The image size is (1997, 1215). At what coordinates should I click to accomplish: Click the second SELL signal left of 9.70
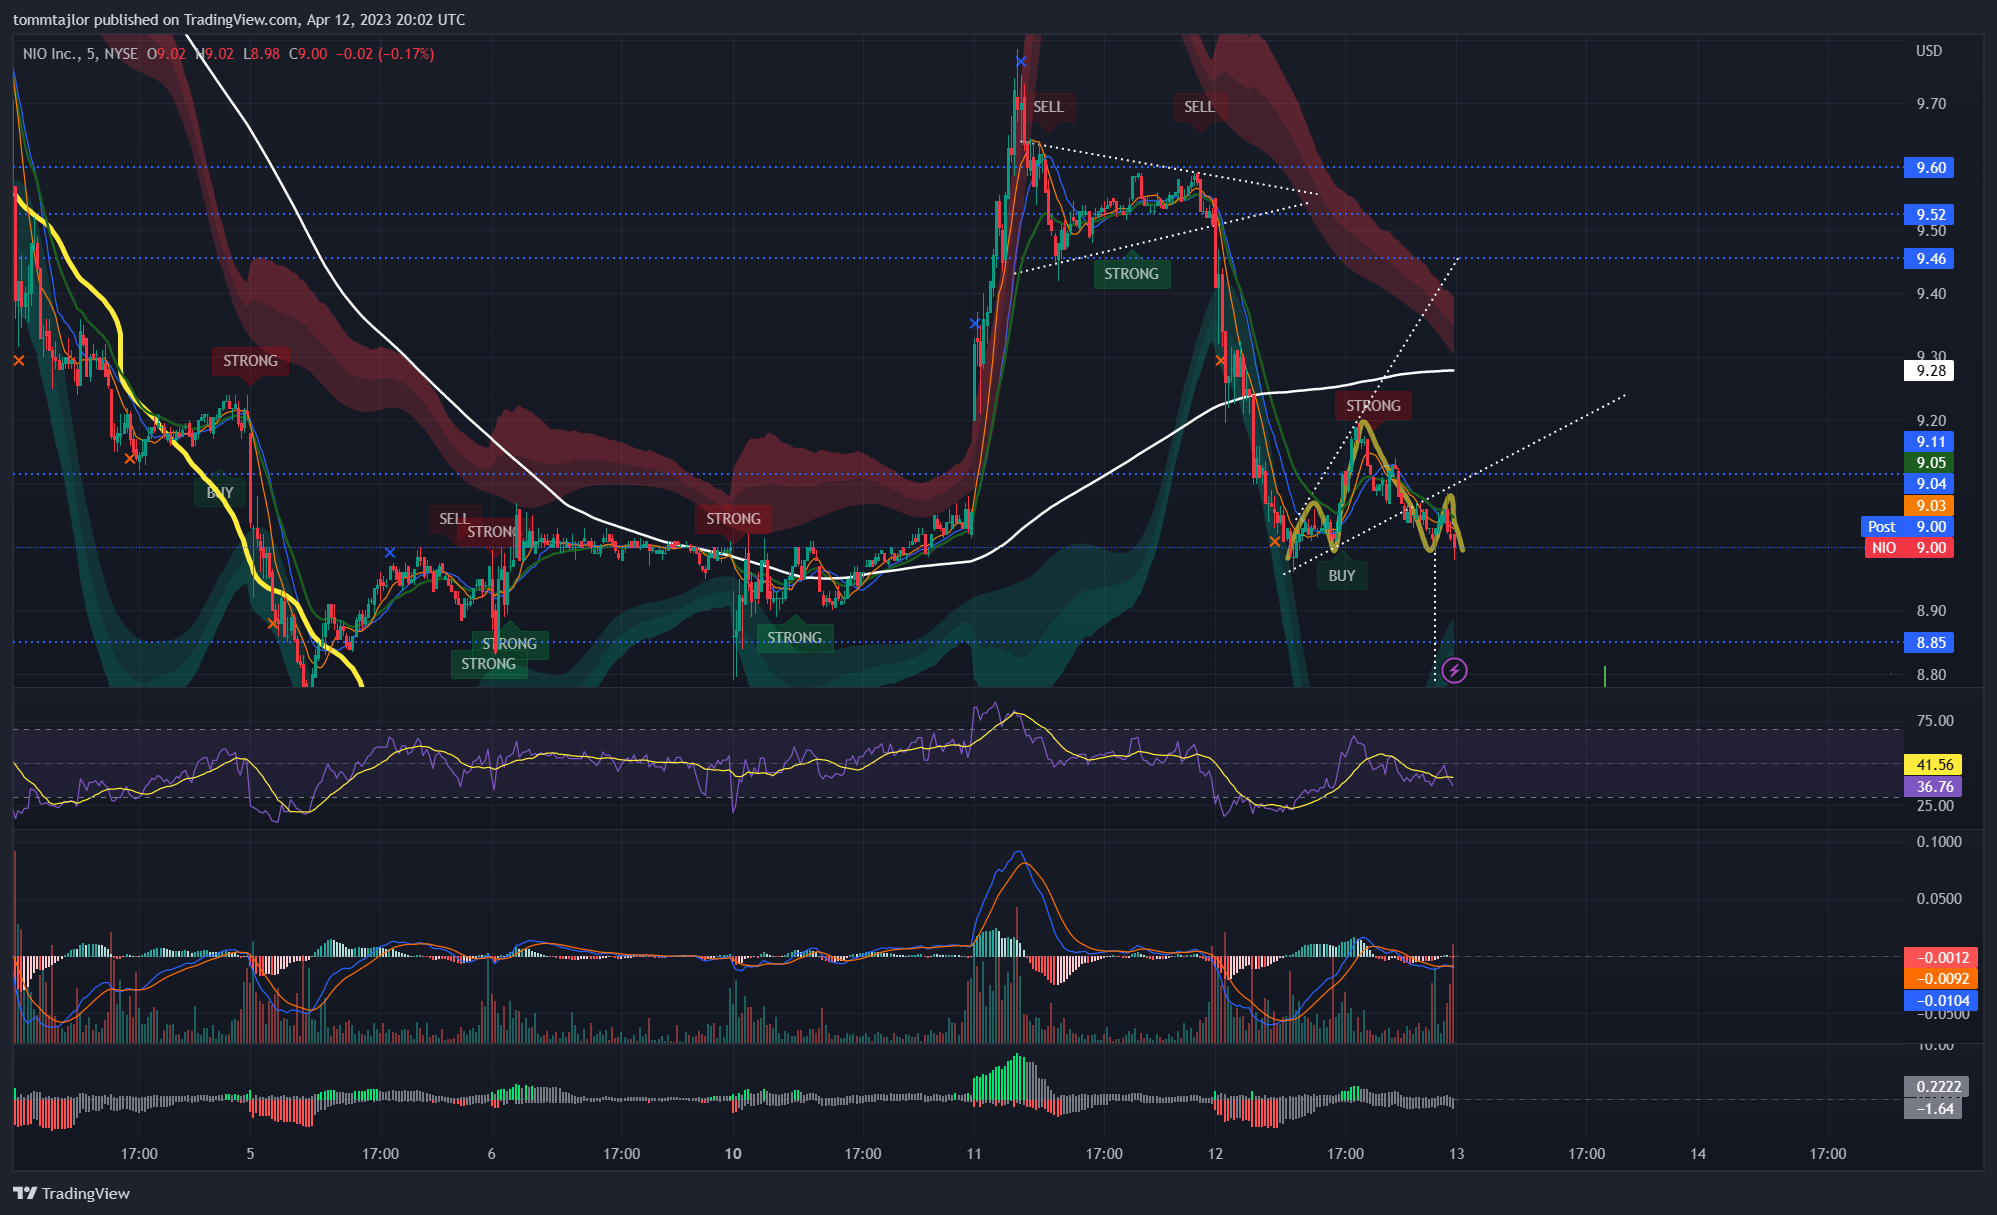coord(1199,107)
